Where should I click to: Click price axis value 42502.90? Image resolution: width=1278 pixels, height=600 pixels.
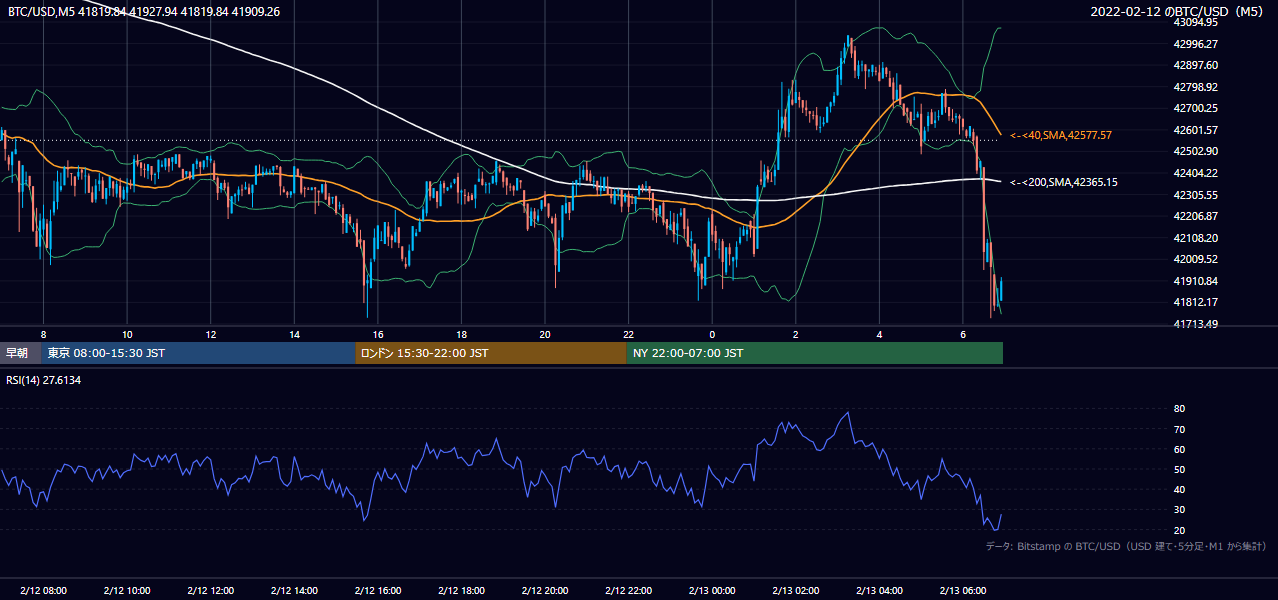point(1195,151)
